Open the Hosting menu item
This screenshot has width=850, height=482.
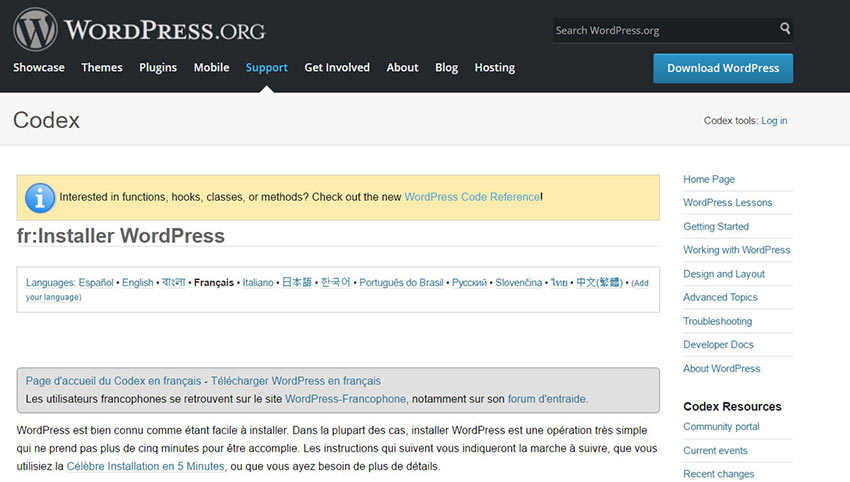(x=494, y=68)
